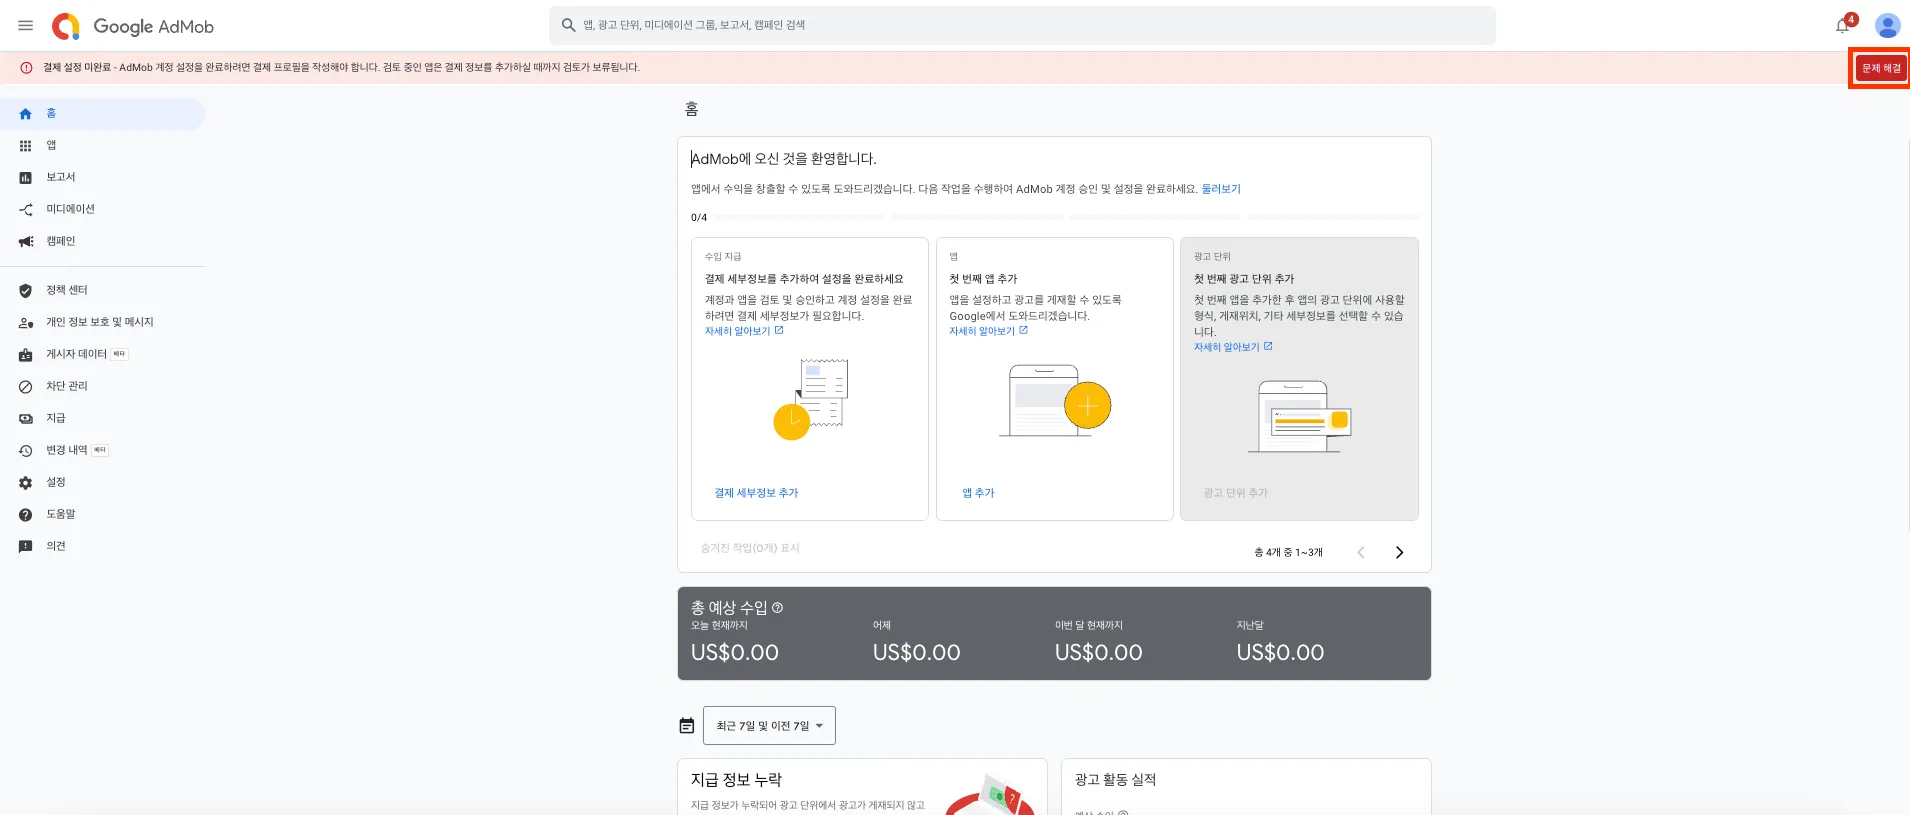
Task: Click the mediation icon in sidebar
Action: point(26,210)
